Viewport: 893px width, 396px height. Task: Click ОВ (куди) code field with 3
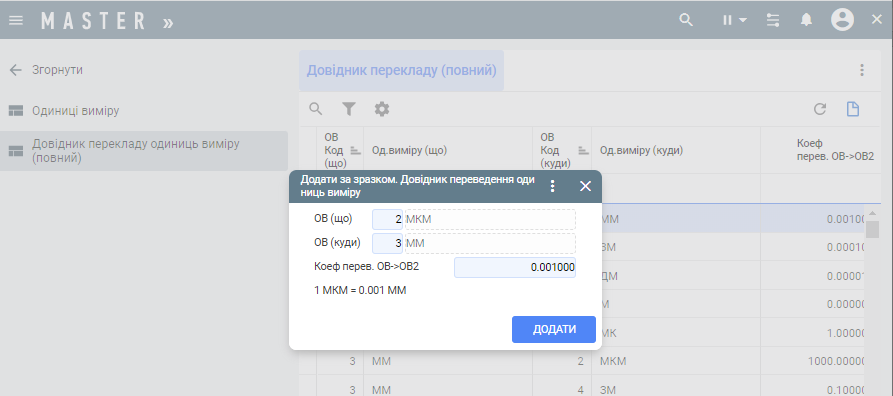387,243
